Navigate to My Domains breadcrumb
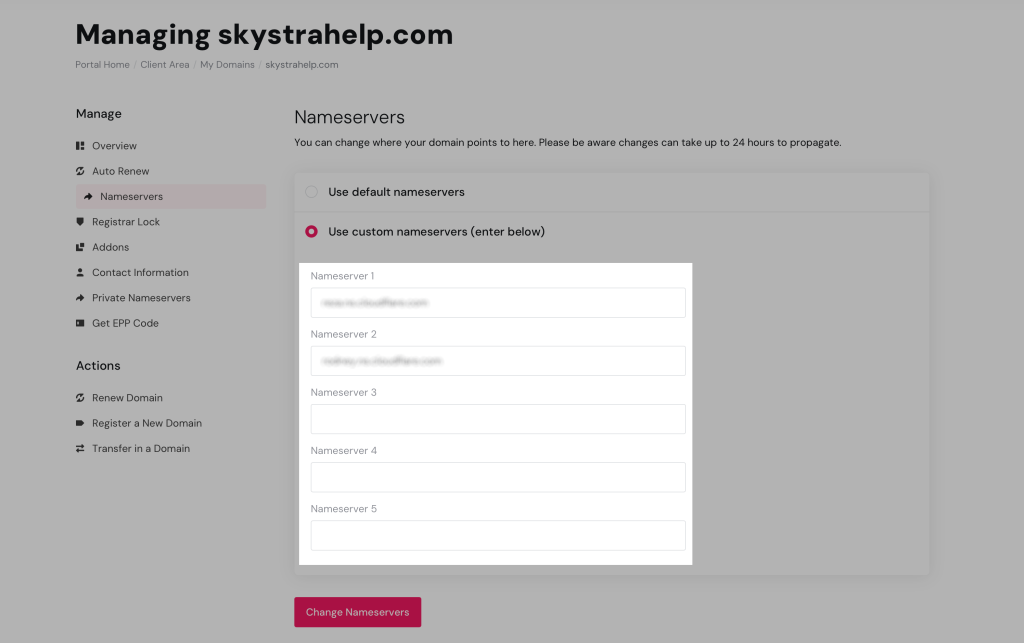The image size is (1024, 643). pos(226,65)
